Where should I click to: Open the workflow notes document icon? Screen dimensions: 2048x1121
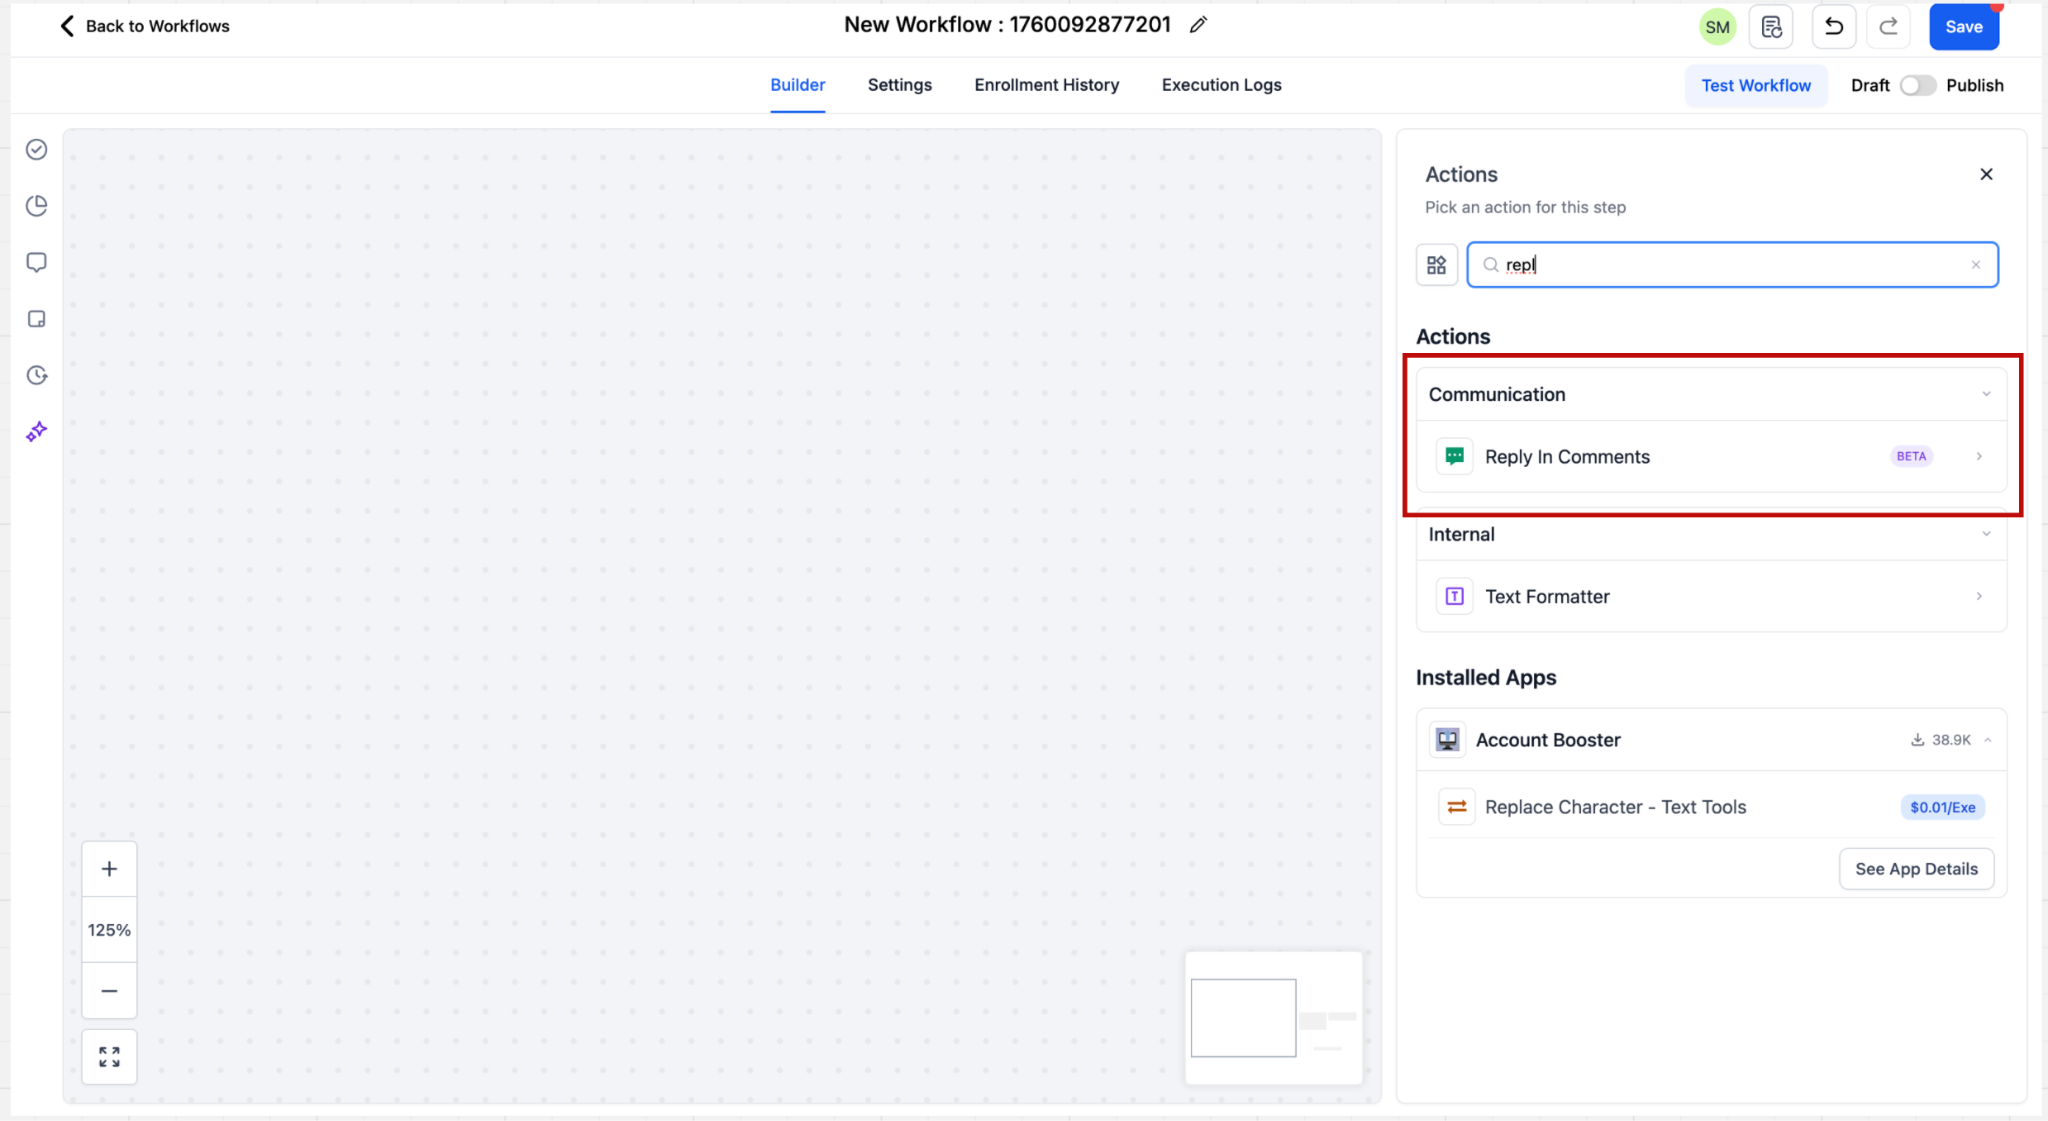pos(1771,27)
